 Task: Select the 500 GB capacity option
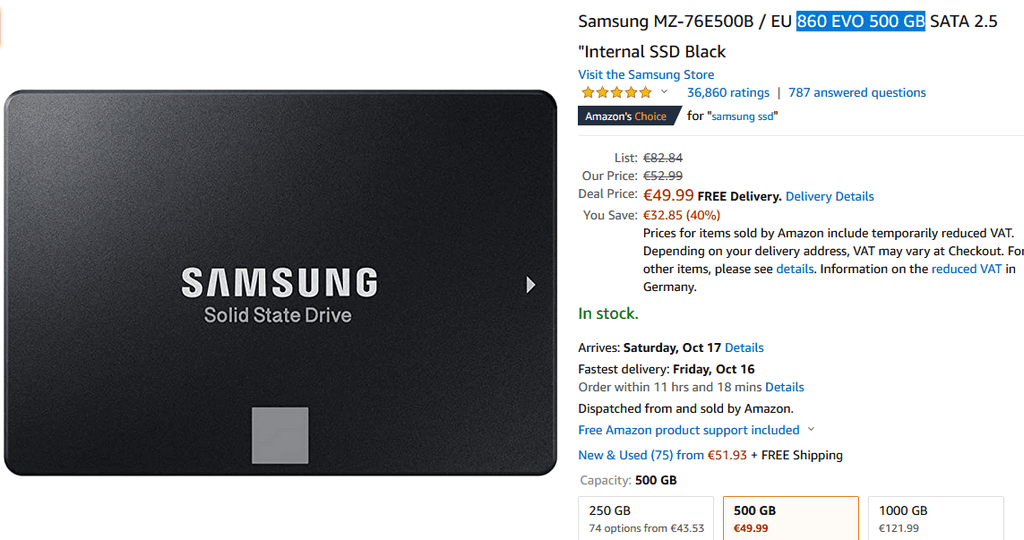(791, 518)
